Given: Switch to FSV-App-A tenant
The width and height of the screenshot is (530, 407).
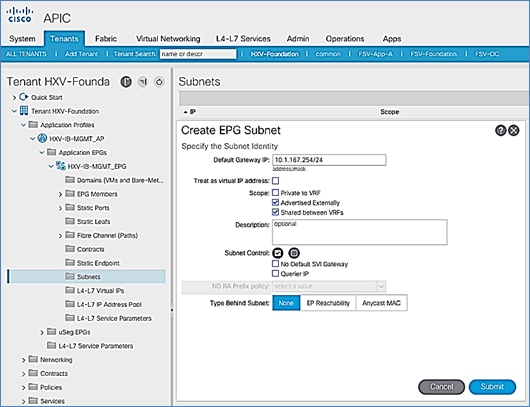Looking at the screenshot, I should [x=375, y=54].
